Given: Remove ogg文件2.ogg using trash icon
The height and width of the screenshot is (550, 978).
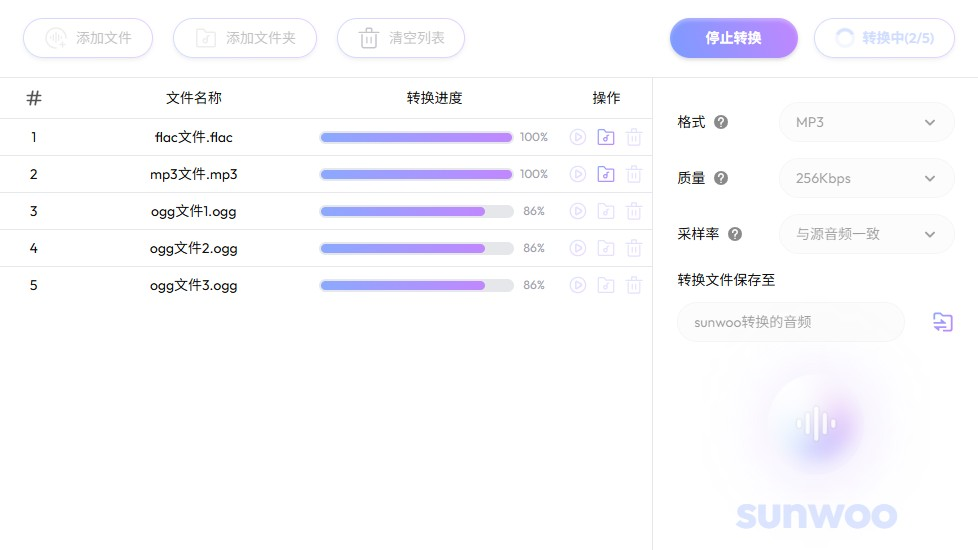Looking at the screenshot, I should point(633,248).
